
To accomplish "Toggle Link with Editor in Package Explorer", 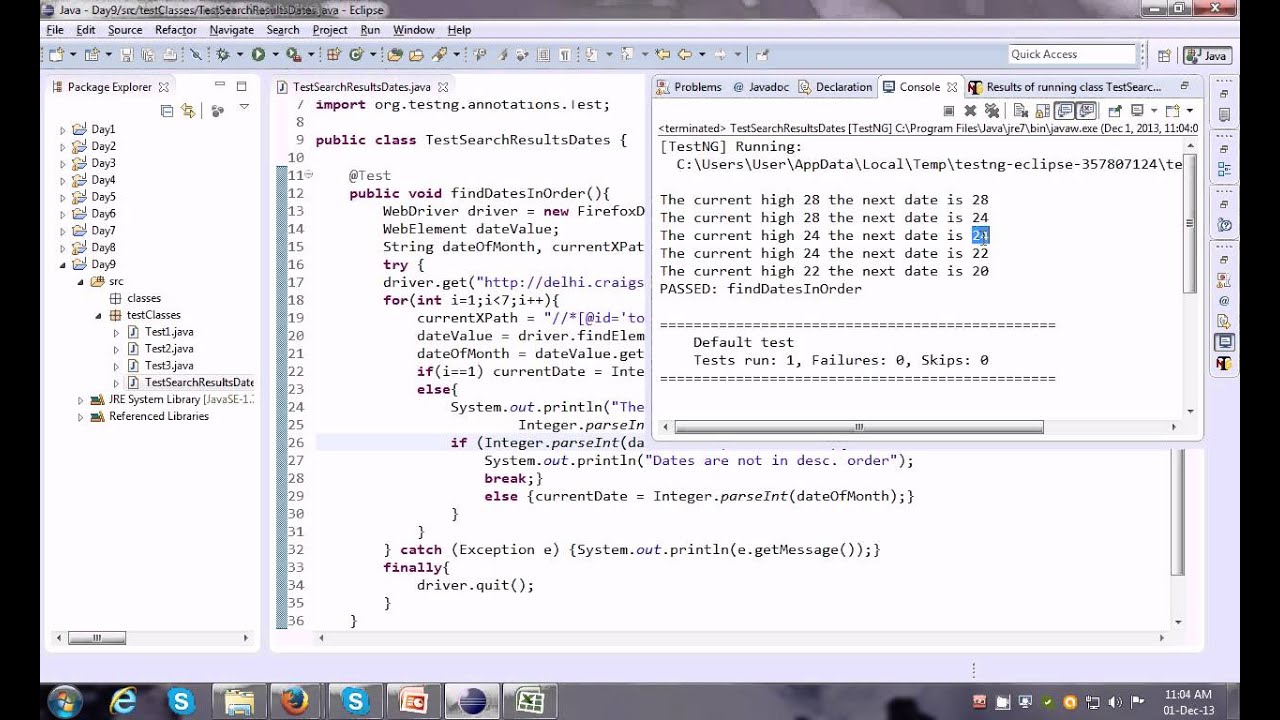I will click(188, 111).
